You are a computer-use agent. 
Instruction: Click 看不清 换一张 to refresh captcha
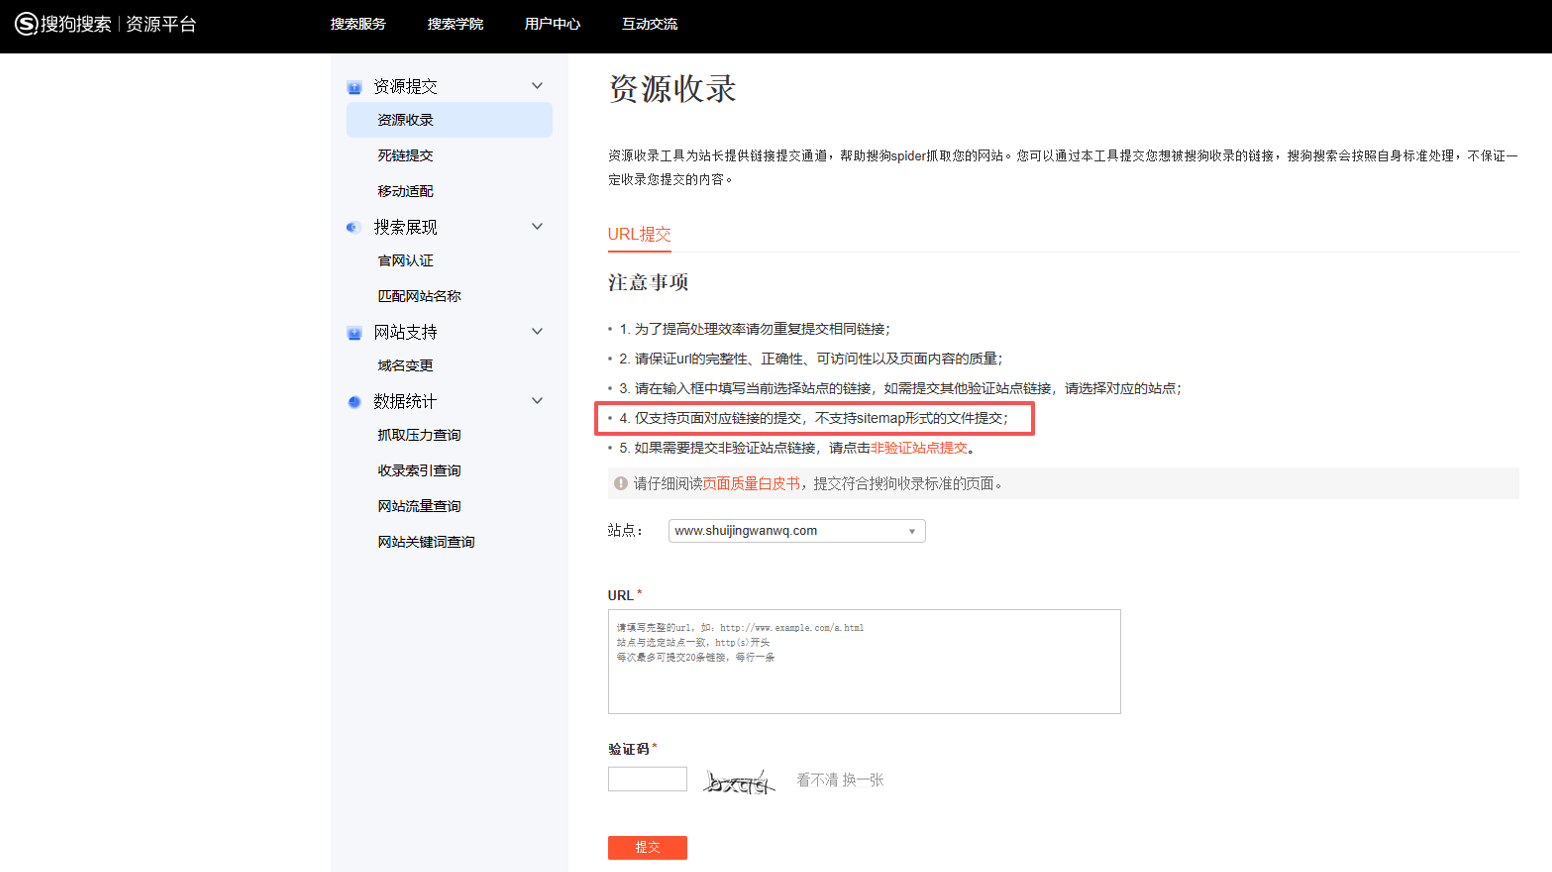pos(840,780)
